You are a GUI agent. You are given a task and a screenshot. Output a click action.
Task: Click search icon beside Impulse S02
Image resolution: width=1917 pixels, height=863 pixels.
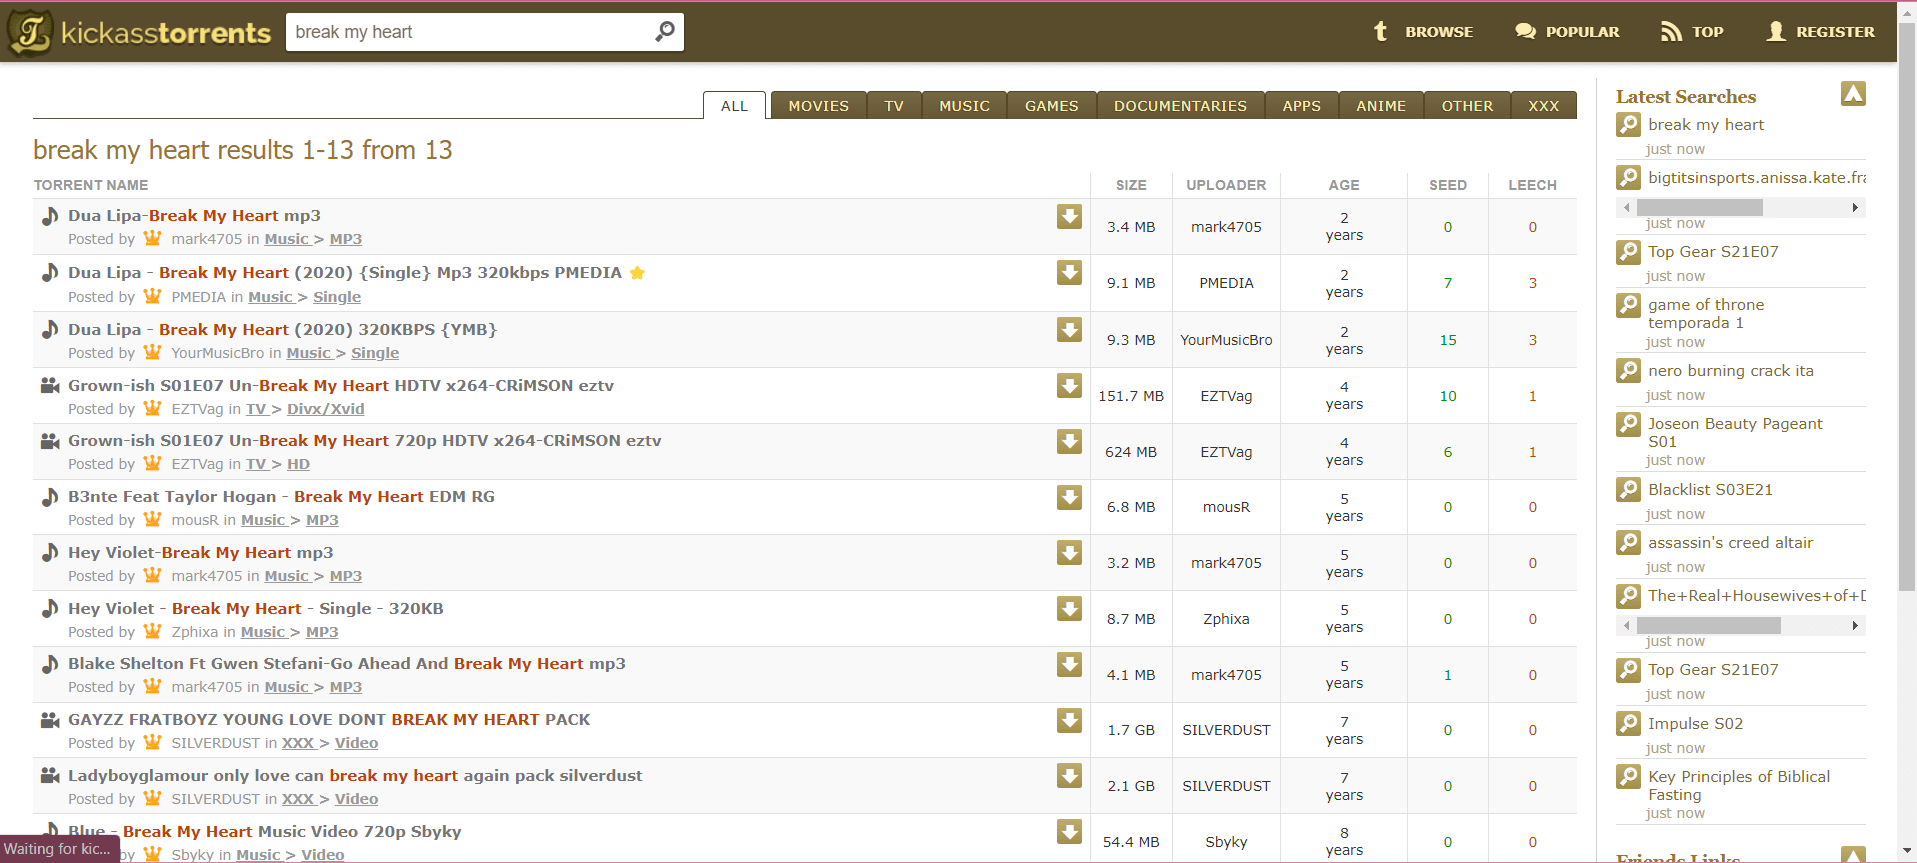tap(1628, 723)
